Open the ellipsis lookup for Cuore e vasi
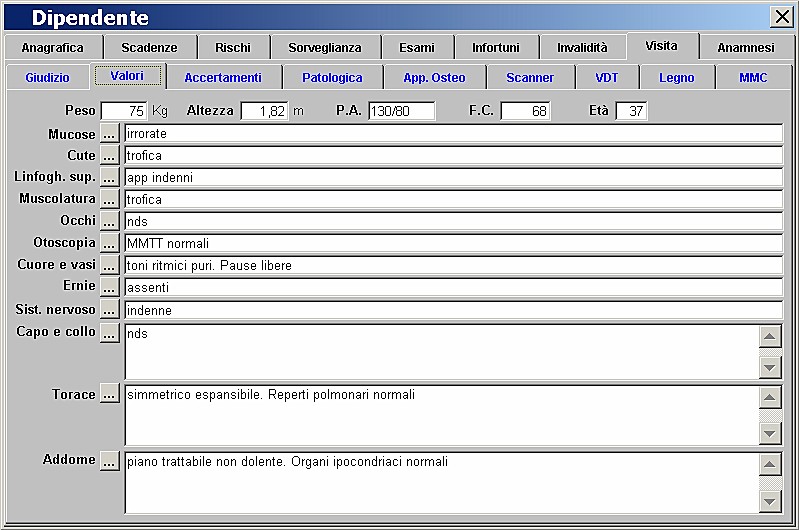799x530 pixels. pyautogui.click(x=110, y=265)
